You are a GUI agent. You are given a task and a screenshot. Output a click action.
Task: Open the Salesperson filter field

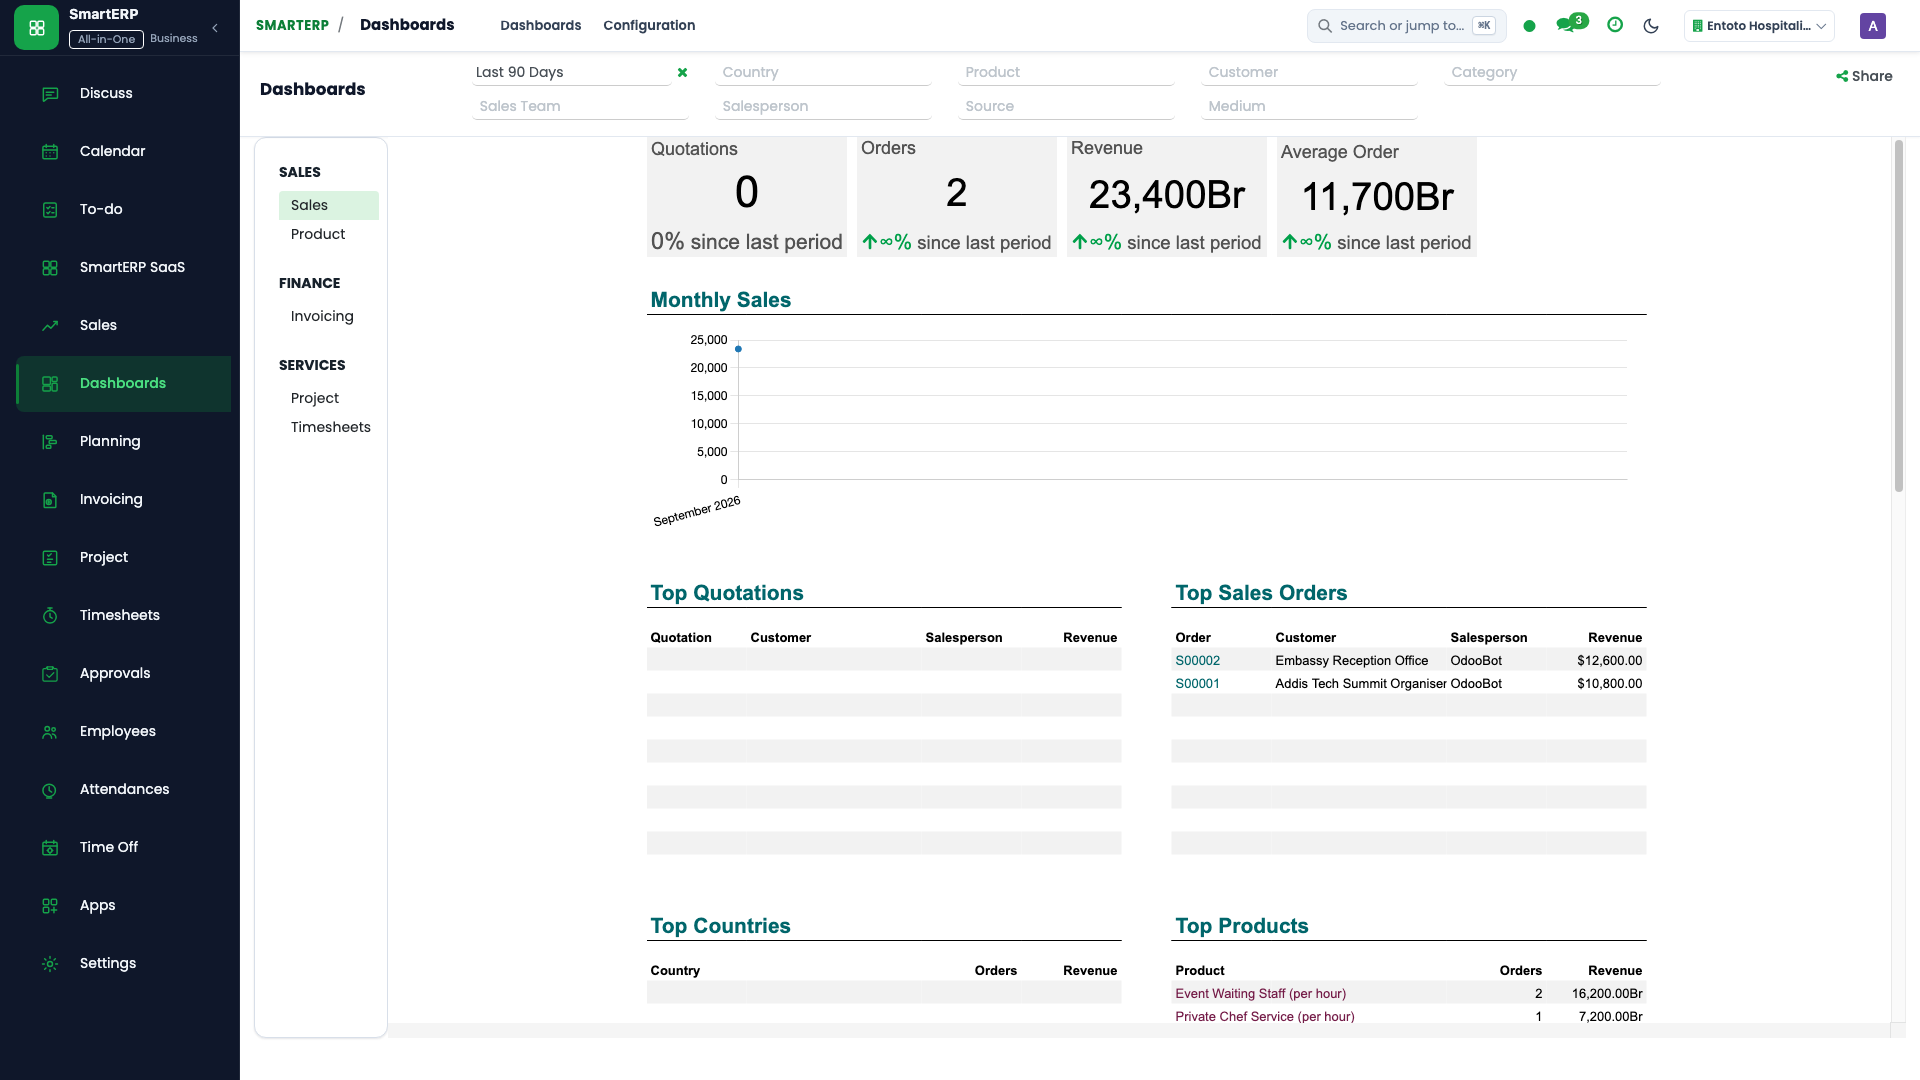[x=823, y=106]
